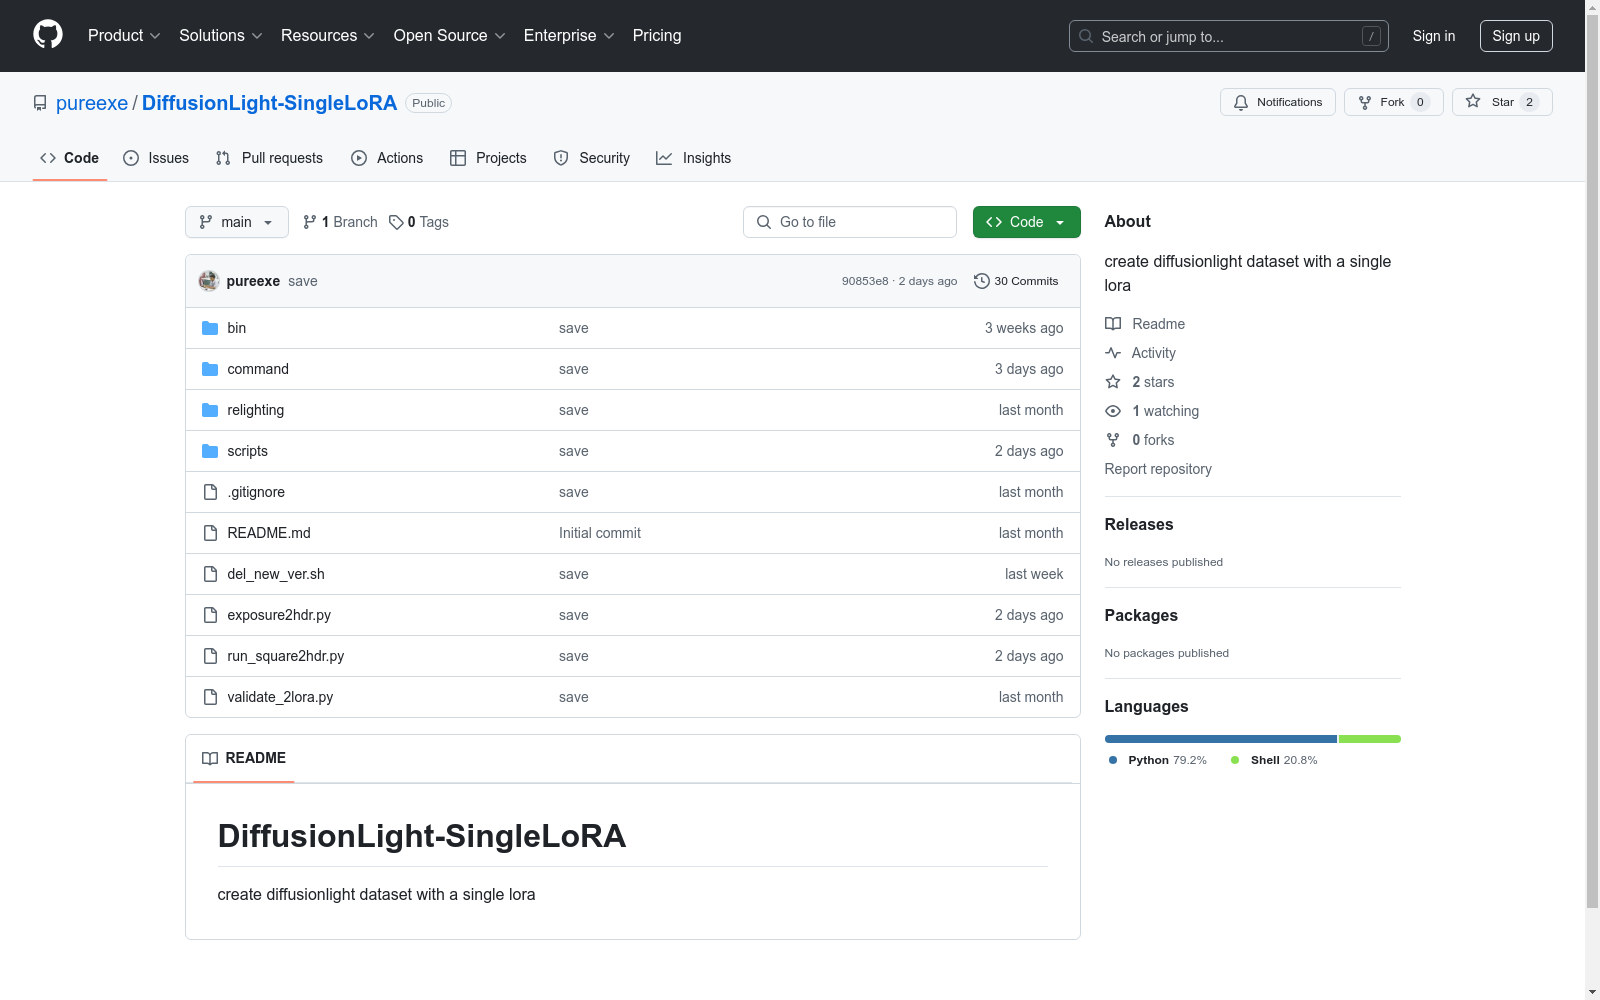This screenshot has height=1000, width=1600.
Task: Open DiffusionLight-SingleLoRA repository link
Action: (269, 103)
